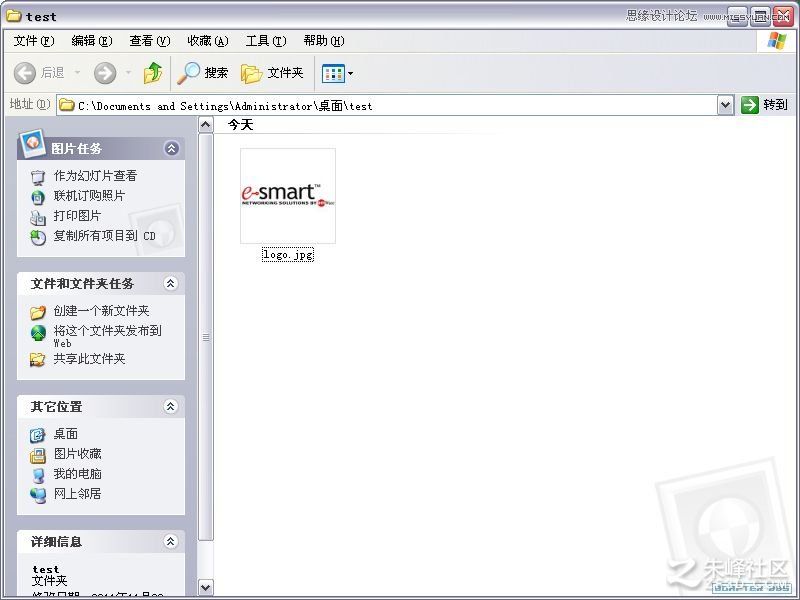Open the 帮助(H) menu
This screenshot has width=800, height=600.
pyautogui.click(x=324, y=41)
